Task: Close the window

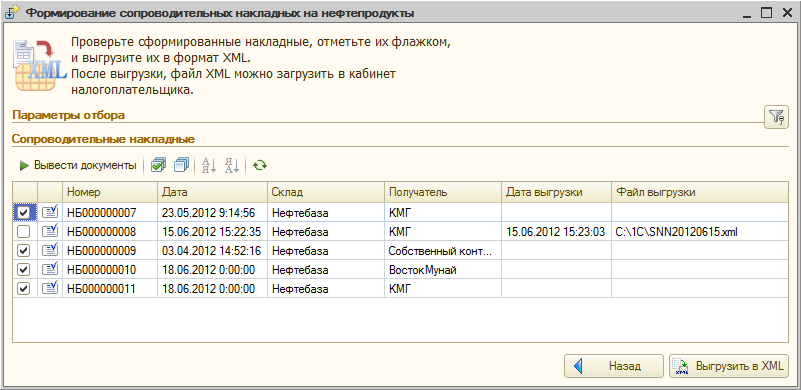Action: (x=786, y=13)
